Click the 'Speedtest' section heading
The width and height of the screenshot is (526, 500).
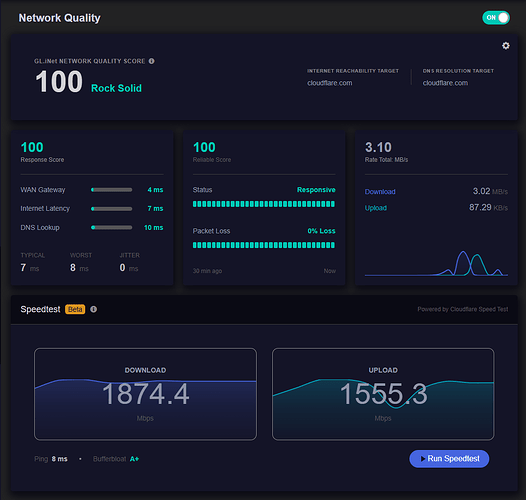click(40, 309)
